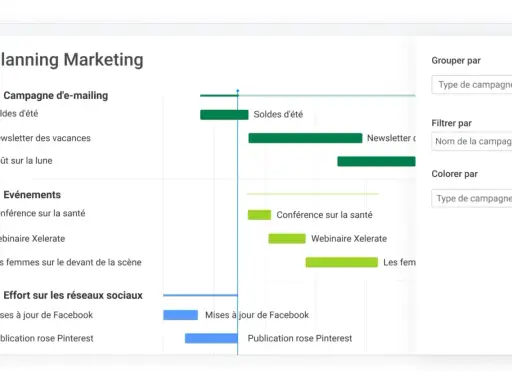Click the réseaux sociaux blue summary line
The width and height of the screenshot is (512, 384).
pyautogui.click(x=200, y=295)
